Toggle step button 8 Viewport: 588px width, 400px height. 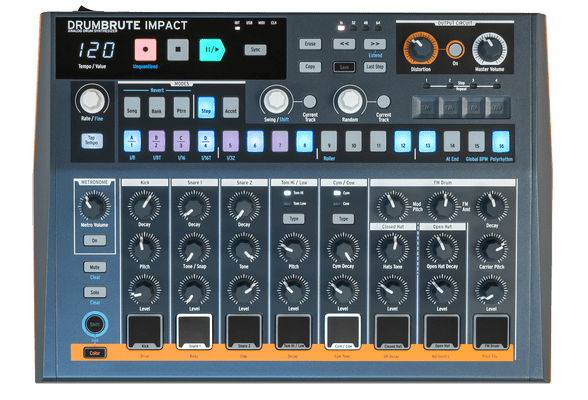click(x=304, y=141)
